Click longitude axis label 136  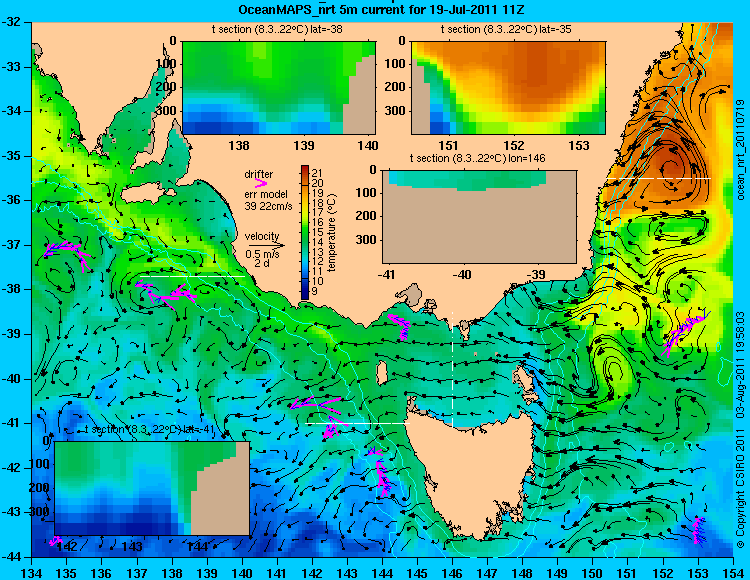point(102,573)
